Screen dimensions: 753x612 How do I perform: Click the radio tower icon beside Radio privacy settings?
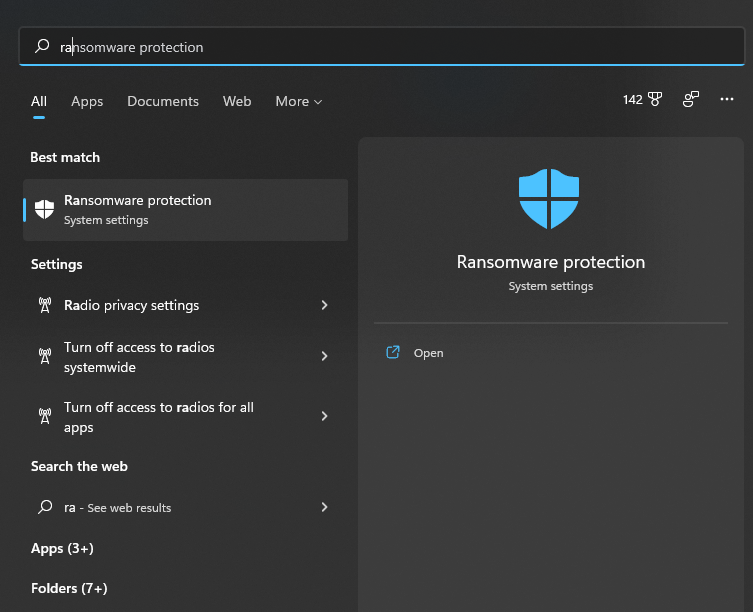tap(45, 305)
